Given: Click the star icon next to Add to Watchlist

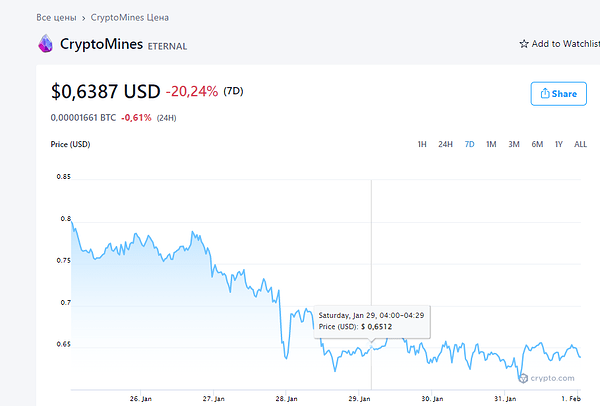Looking at the screenshot, I should (x=524, y=44).
